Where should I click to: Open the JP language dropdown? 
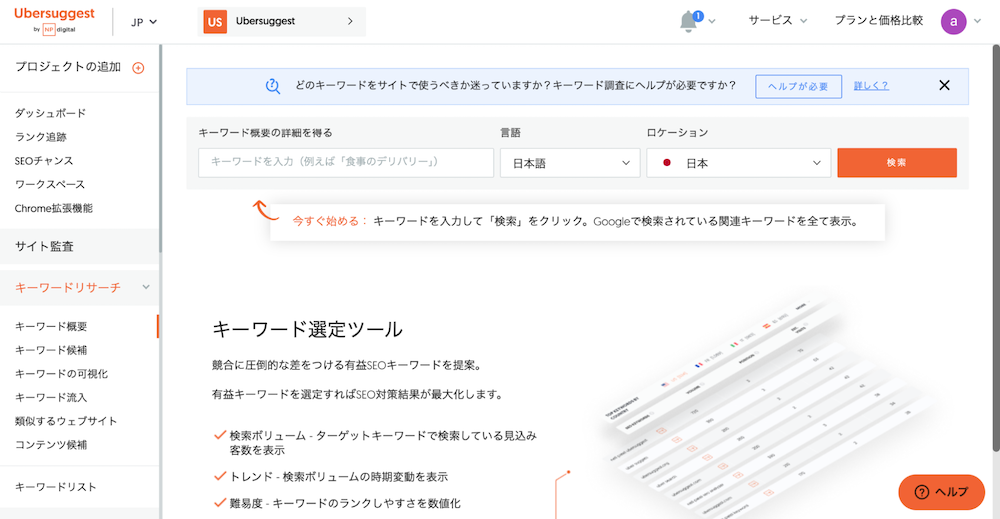tap(144, 22)
